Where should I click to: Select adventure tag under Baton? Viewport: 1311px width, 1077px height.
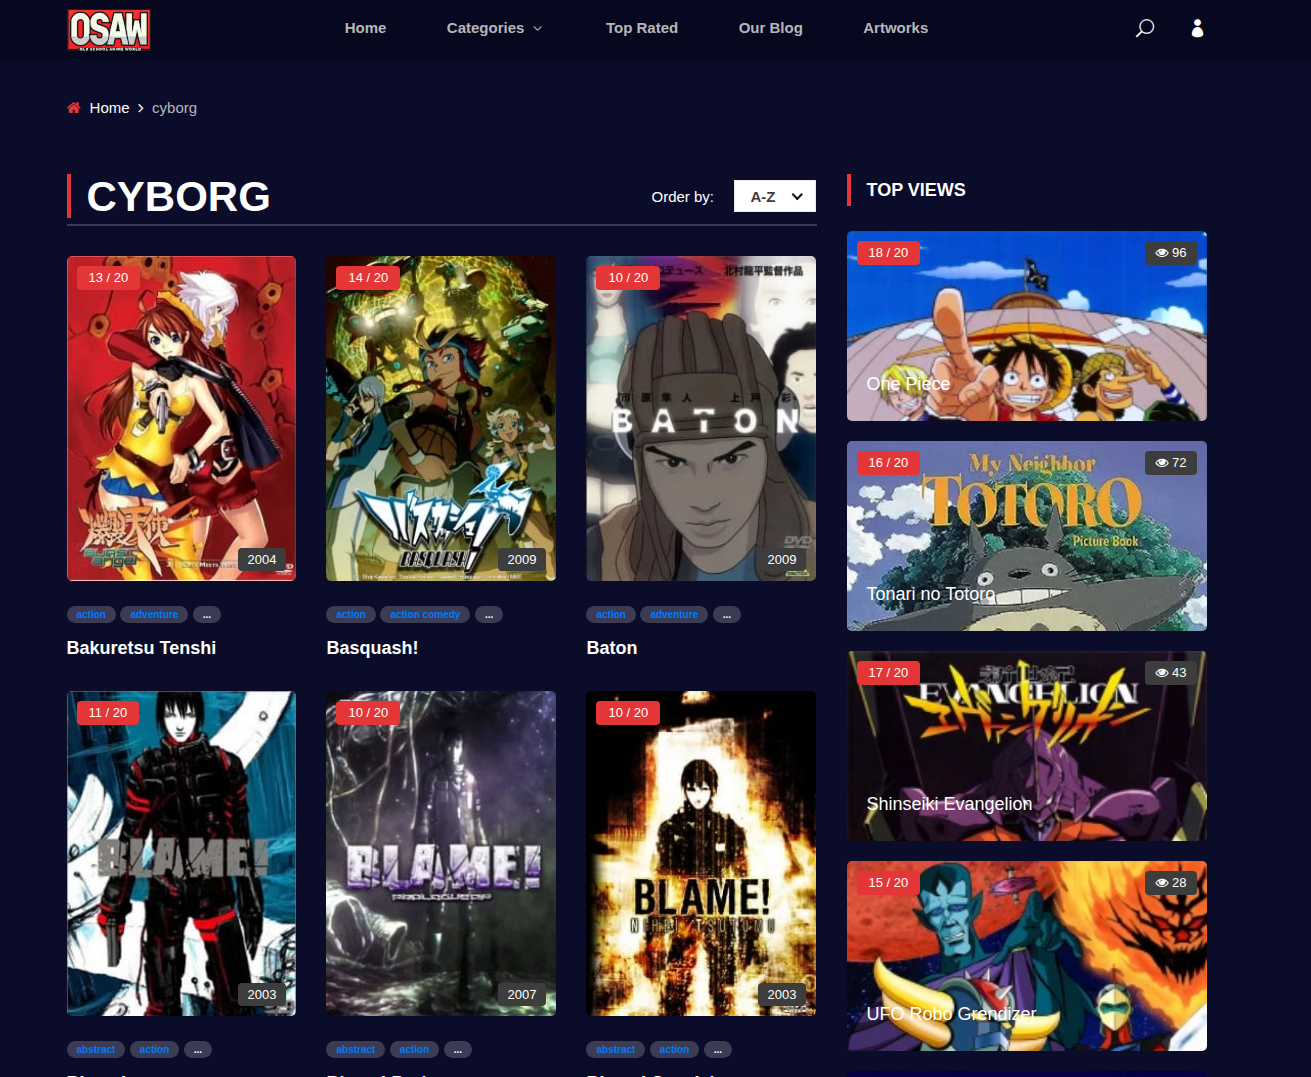(674, 615)
